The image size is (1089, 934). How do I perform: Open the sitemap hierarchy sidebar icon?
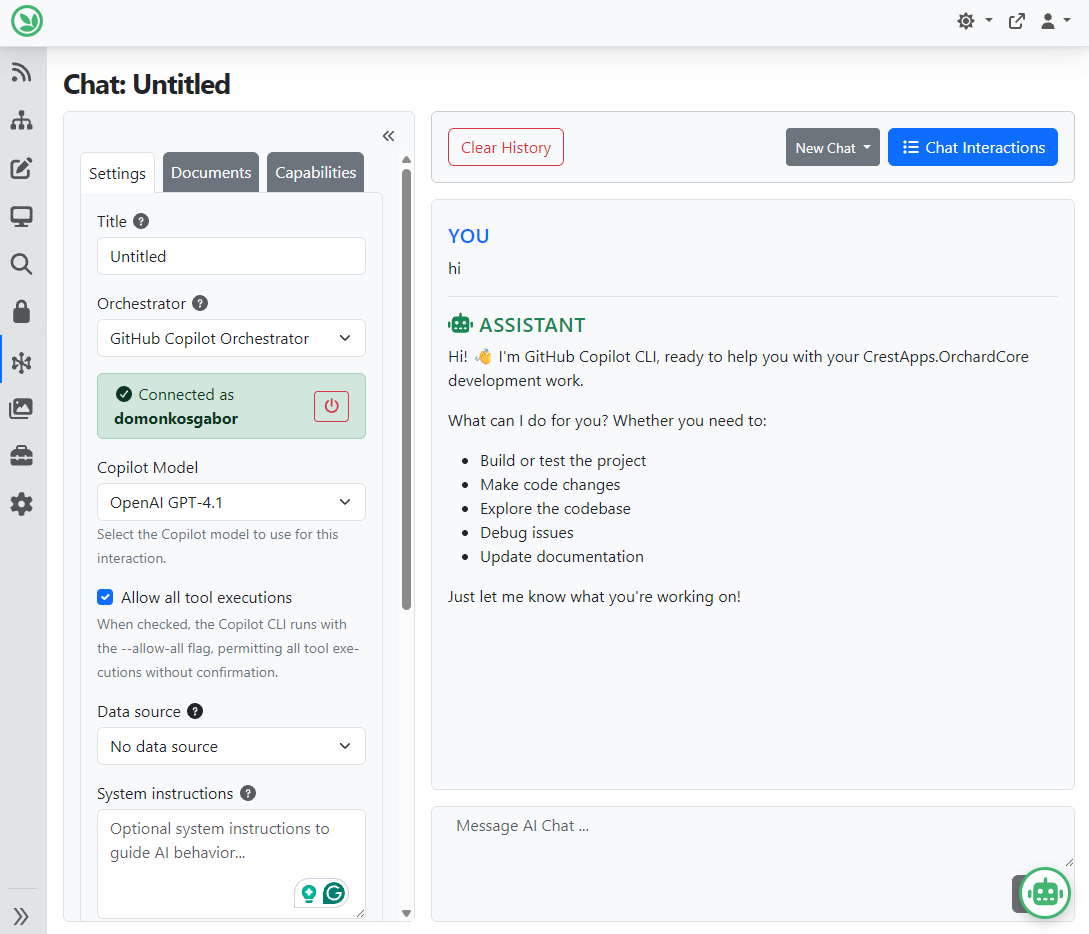coord(22,120)
